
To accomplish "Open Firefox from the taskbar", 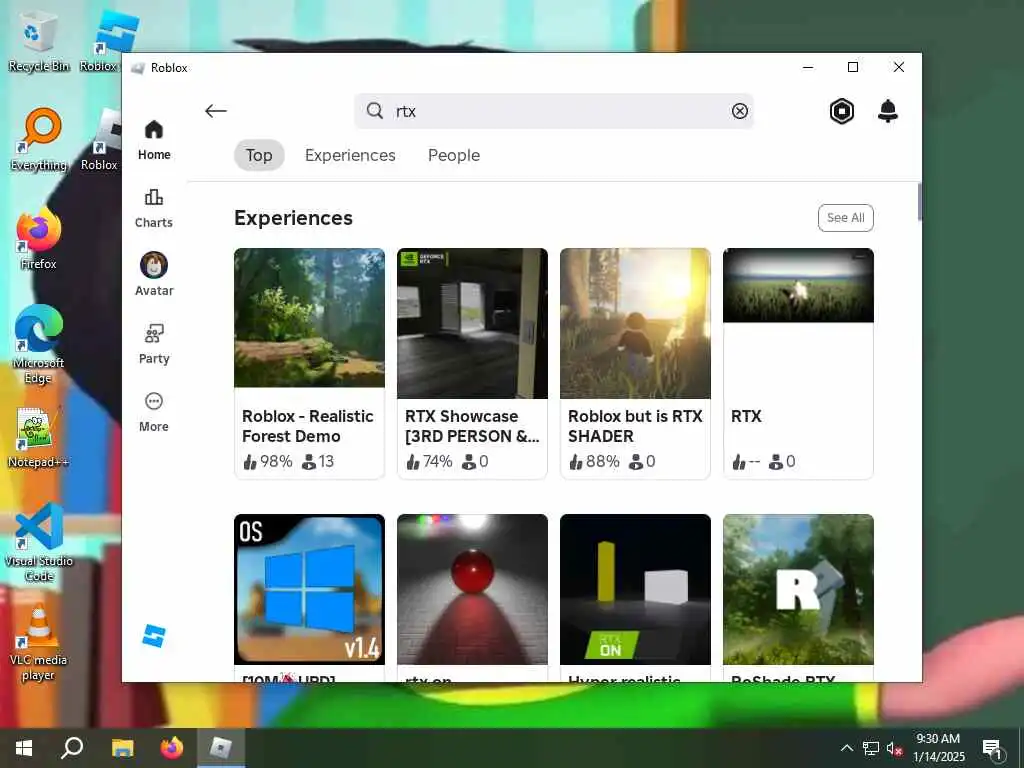I will click(x=172, y=748).
